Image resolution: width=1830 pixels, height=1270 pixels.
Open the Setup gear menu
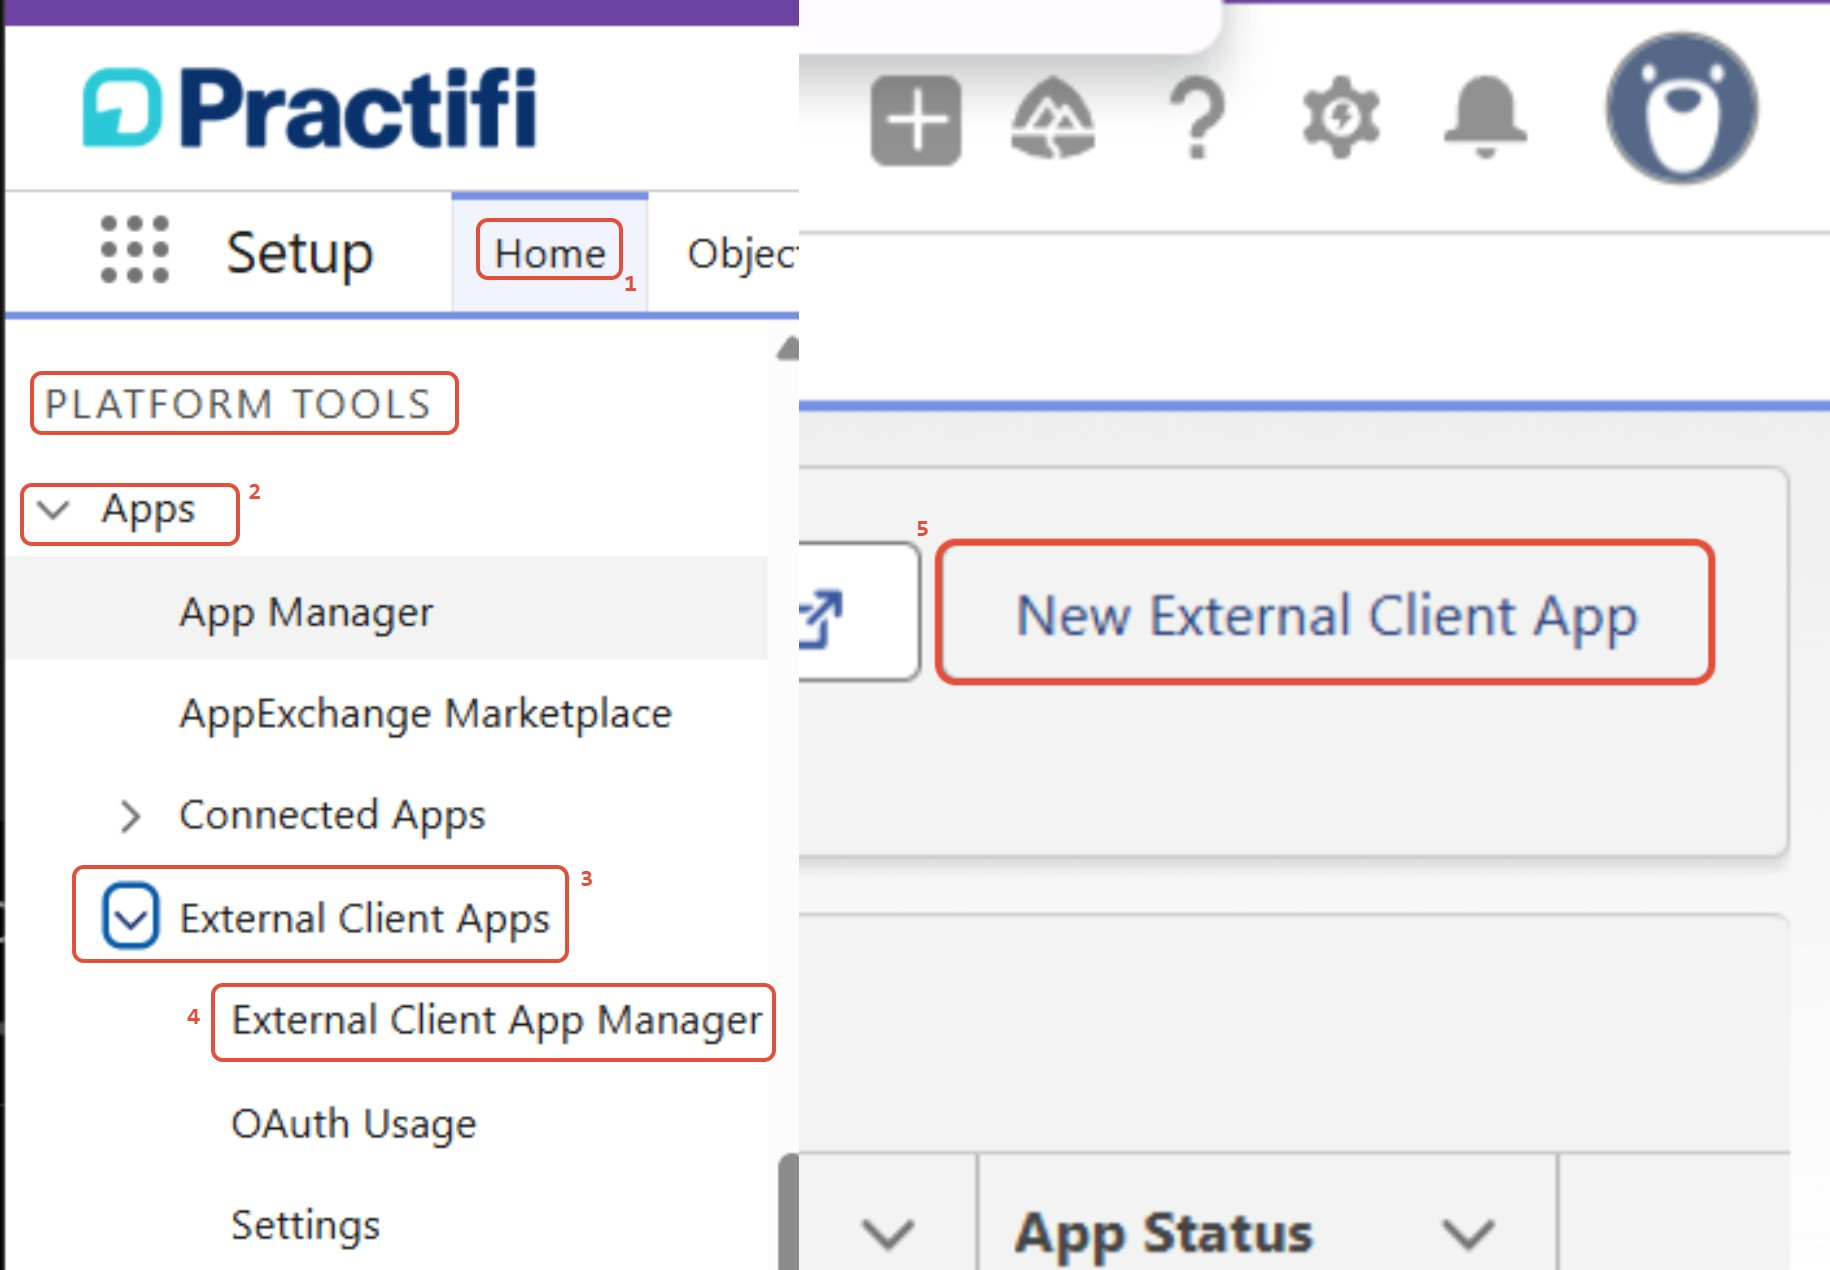(x=1341, y=118)
